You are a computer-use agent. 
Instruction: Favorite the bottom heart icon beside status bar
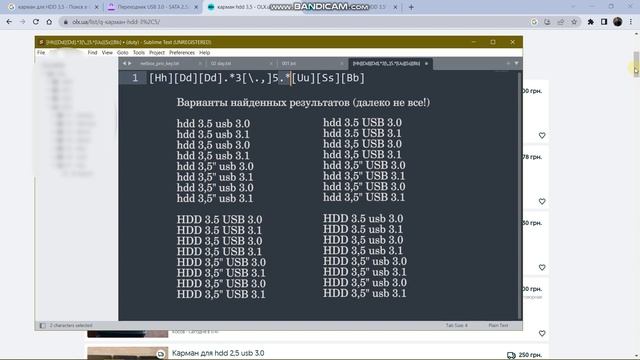pyautogui.click(x=542, y=333)
